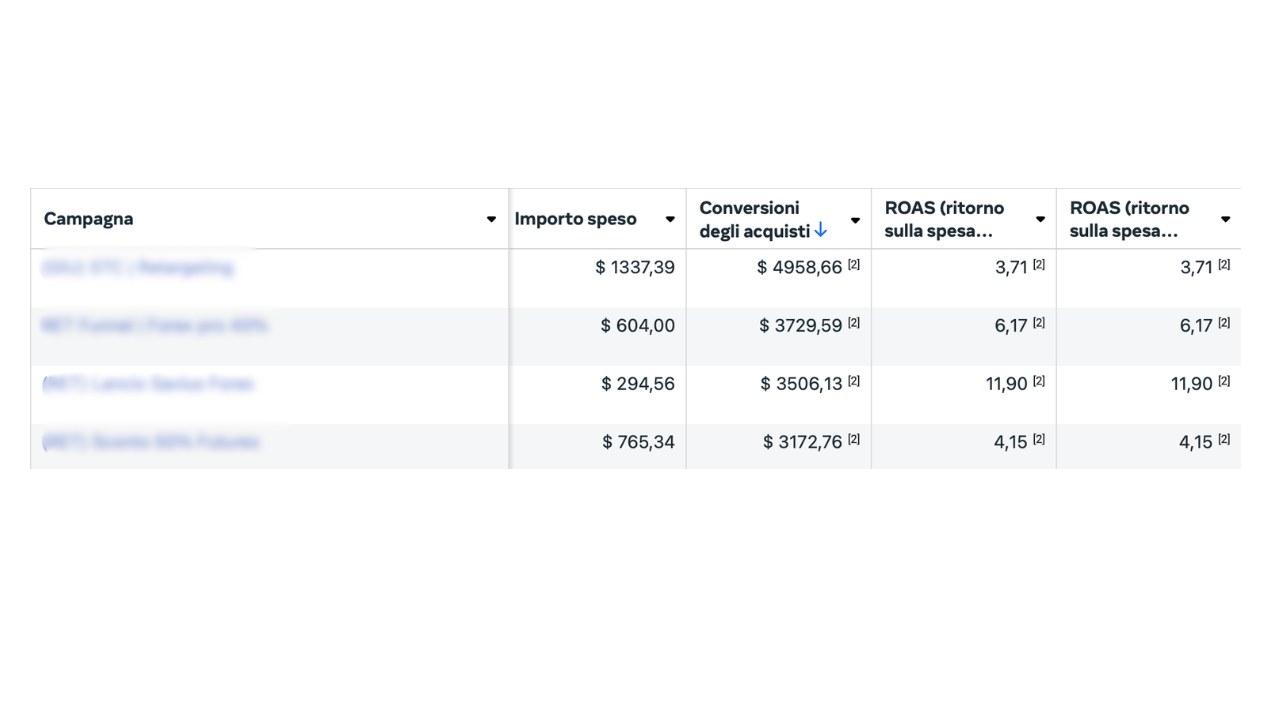Click the Importo speso header label
The width and height of the screenshot is (1280, 720).
click(575, 219)
